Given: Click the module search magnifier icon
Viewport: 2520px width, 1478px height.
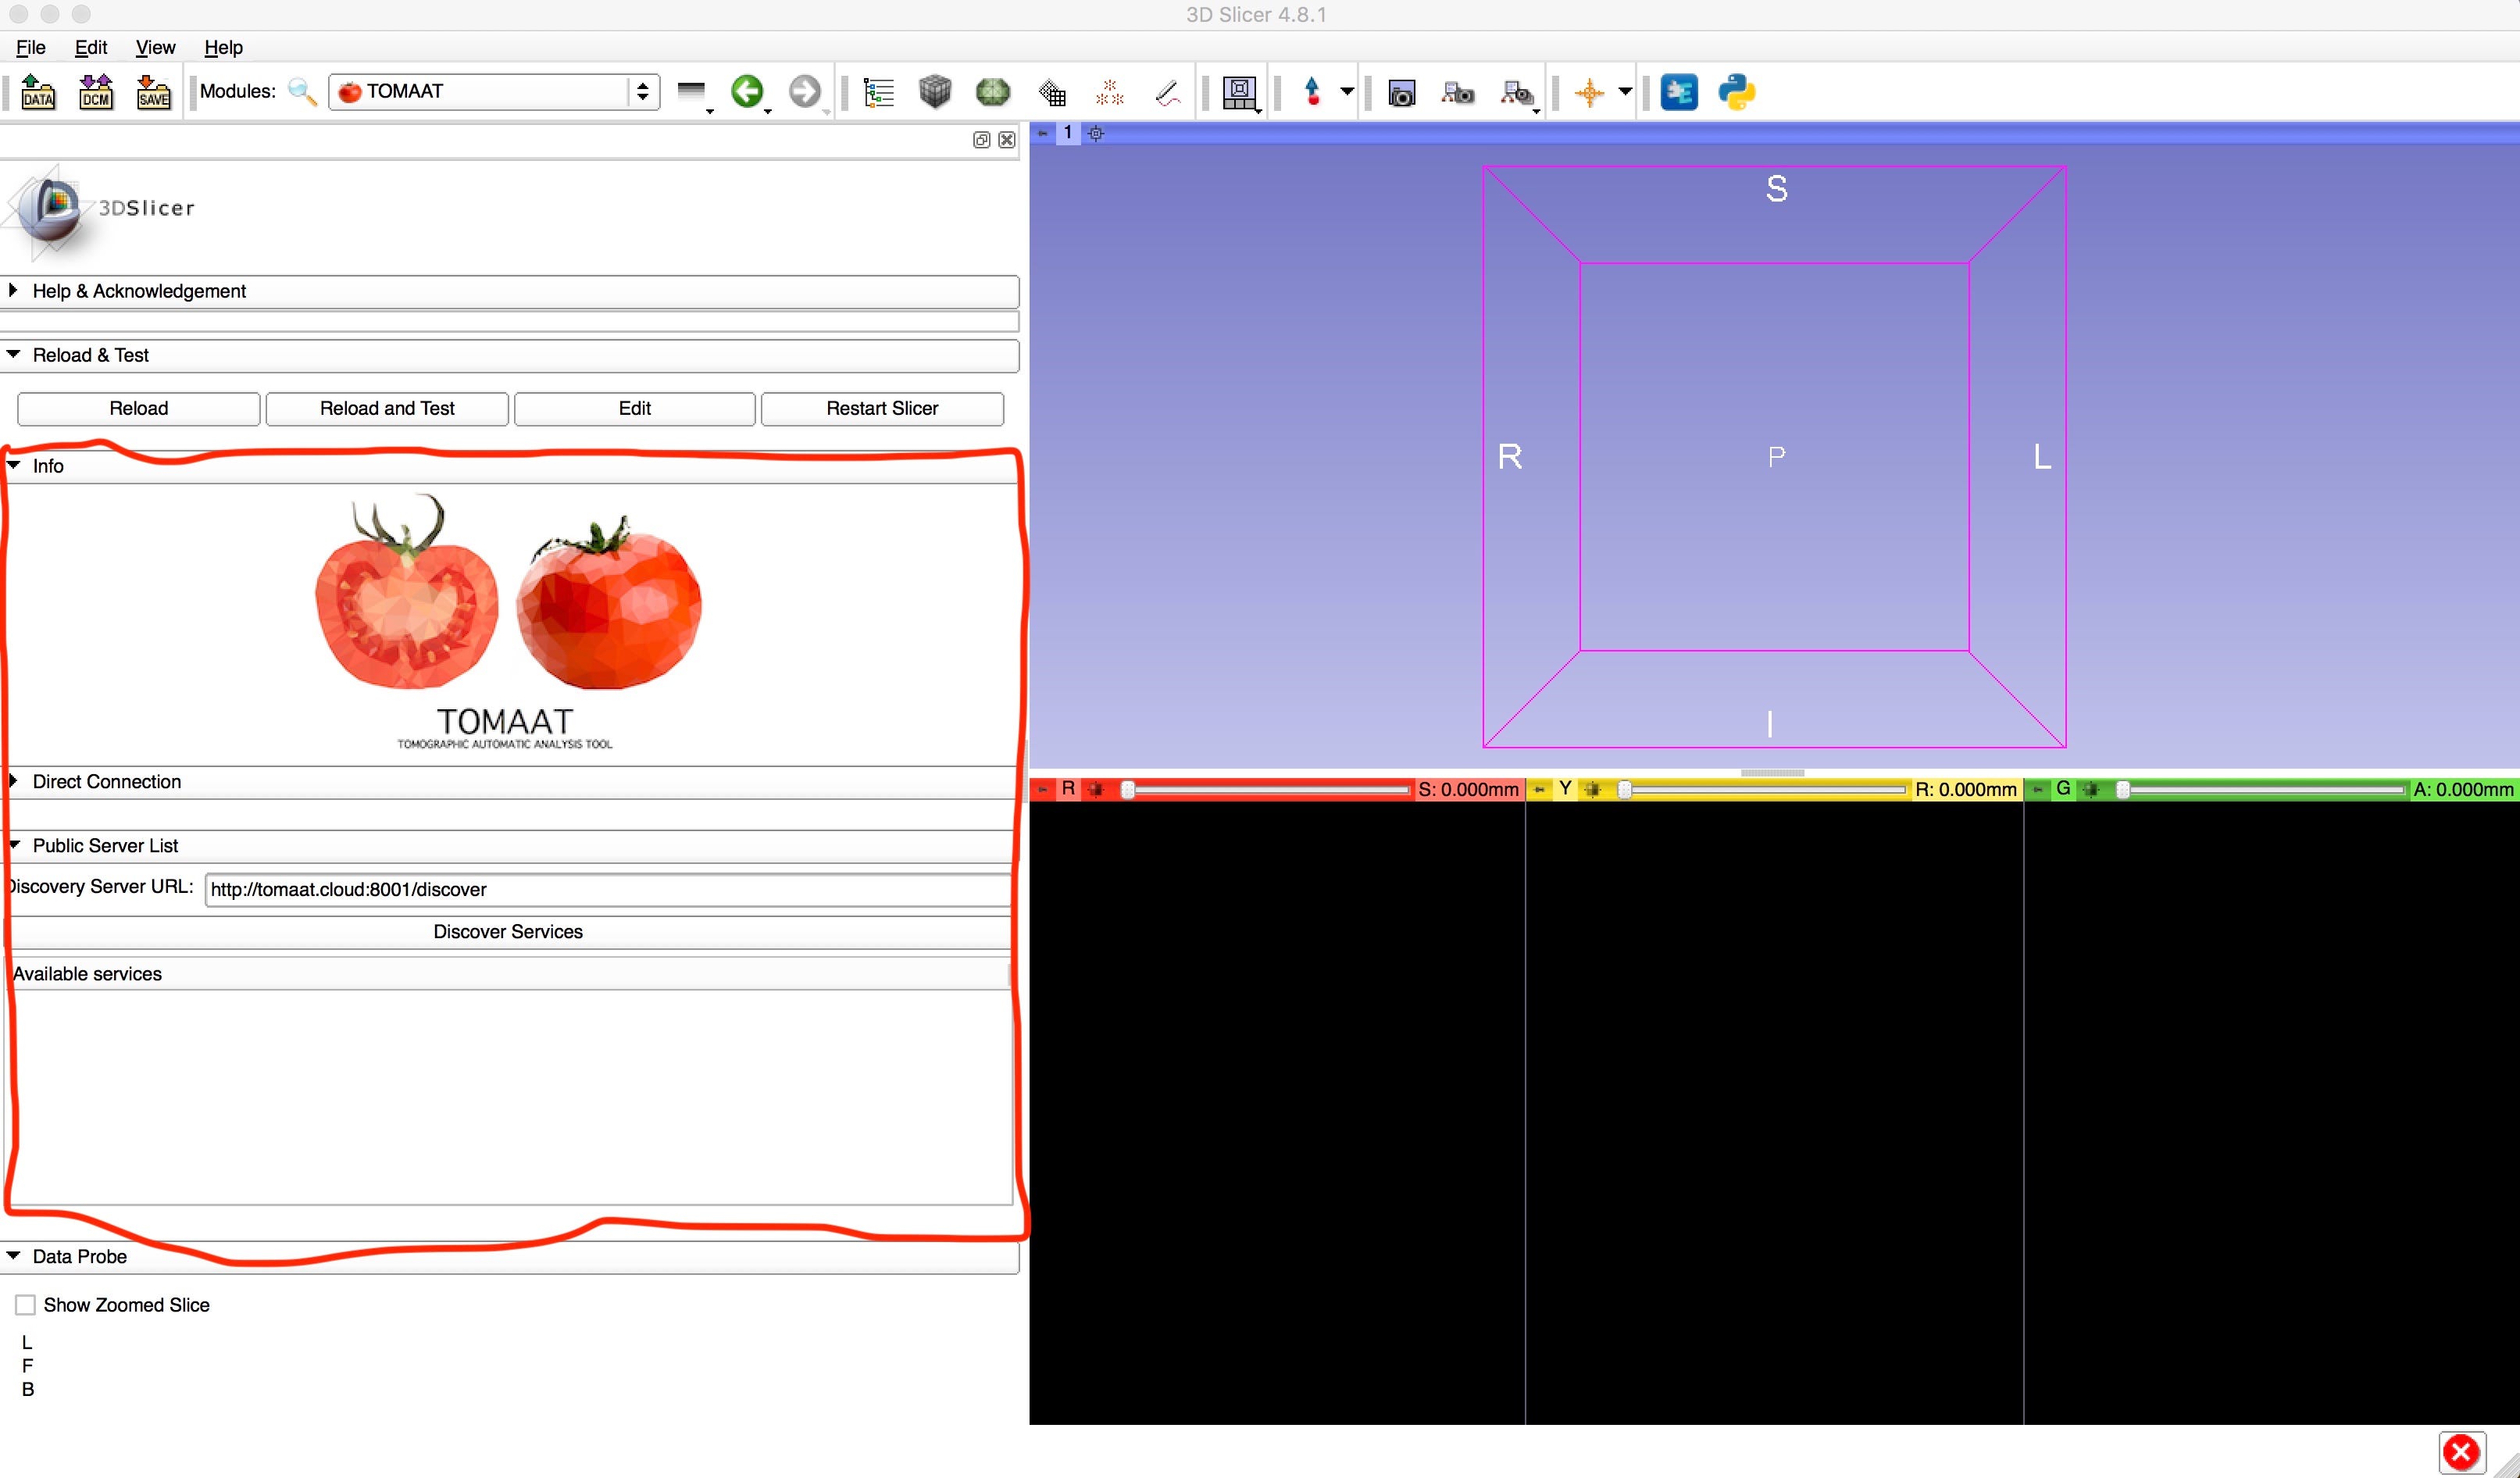Looking at the screenshot, I should 302,92.
